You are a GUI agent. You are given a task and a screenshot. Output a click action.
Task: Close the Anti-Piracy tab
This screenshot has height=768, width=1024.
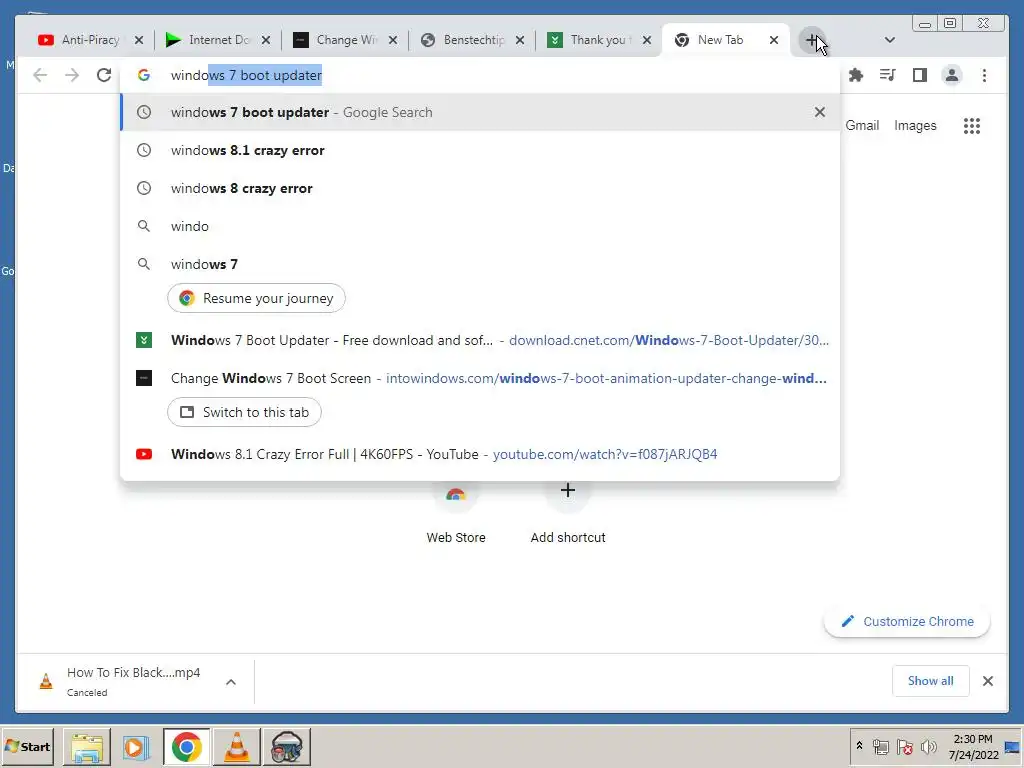tap(138, 40)
